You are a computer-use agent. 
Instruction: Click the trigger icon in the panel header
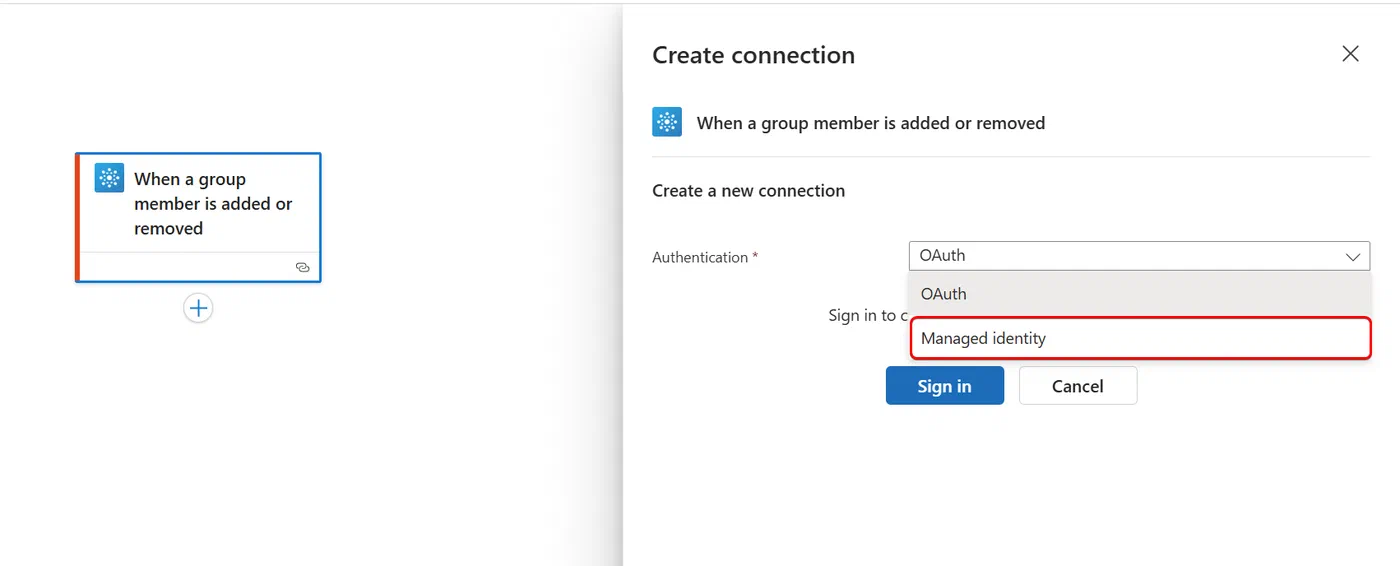click(667, 122)
